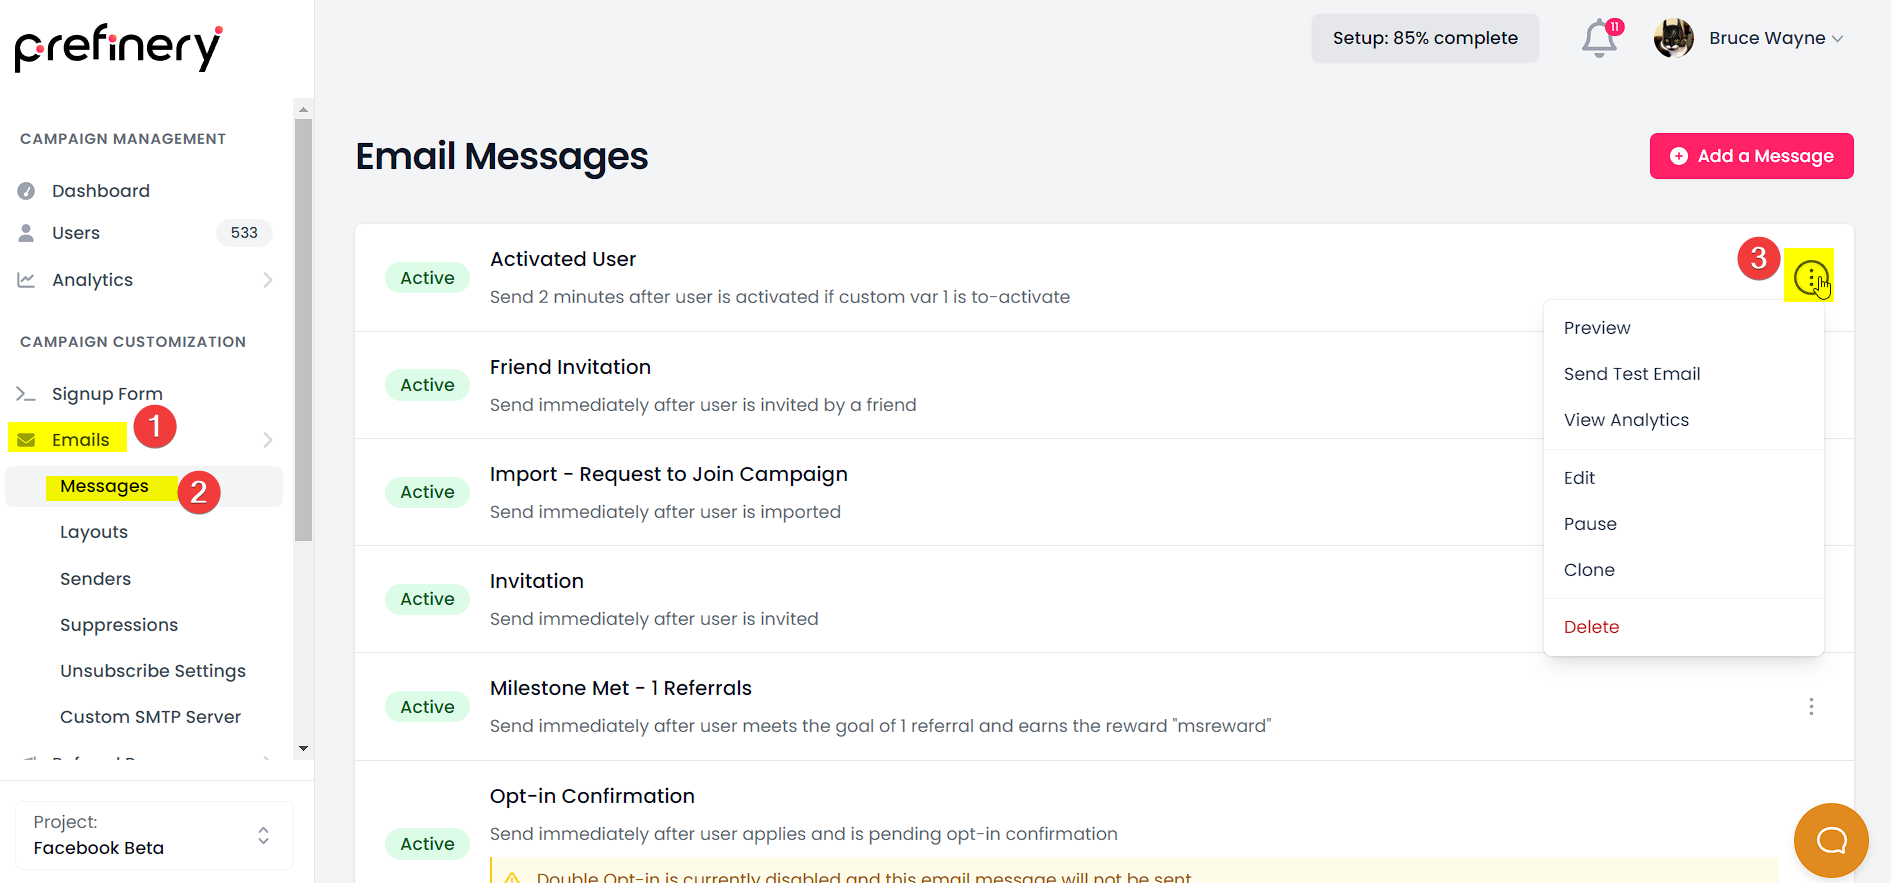Click the Users person icon
Screen dimensions: 1891x883
26,233
